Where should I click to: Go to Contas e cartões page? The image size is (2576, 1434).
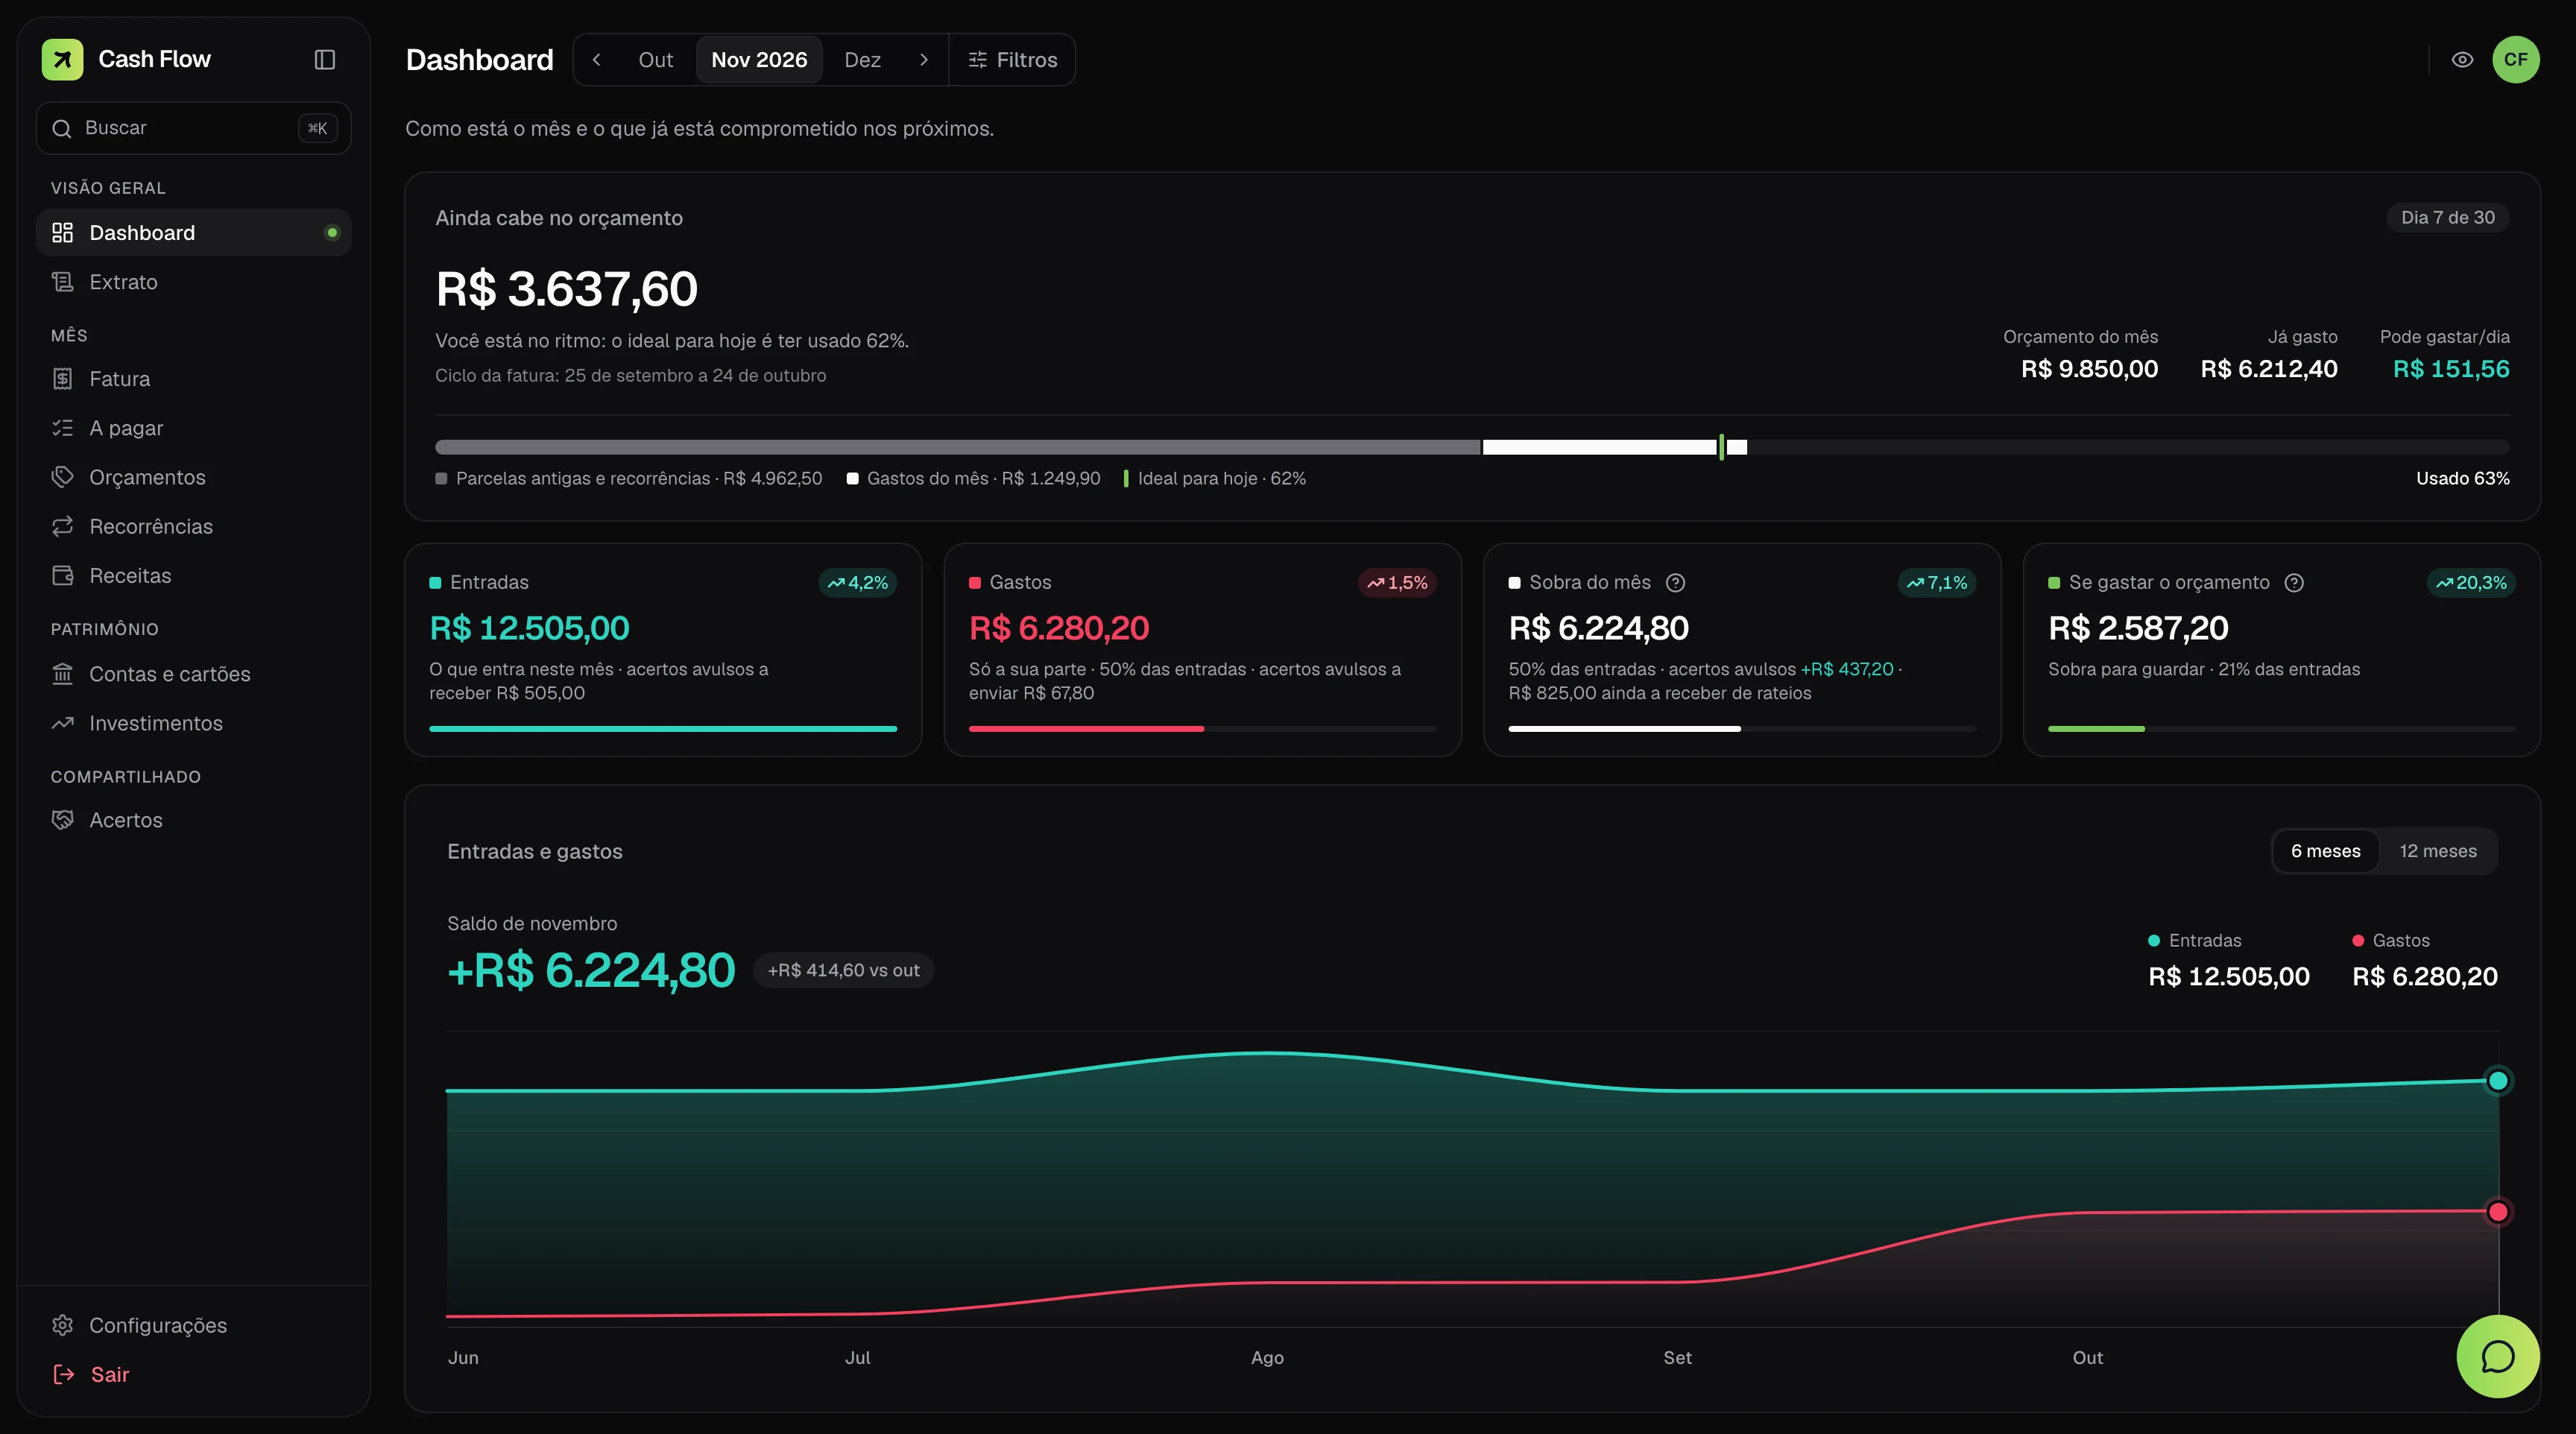pos(193,674)
